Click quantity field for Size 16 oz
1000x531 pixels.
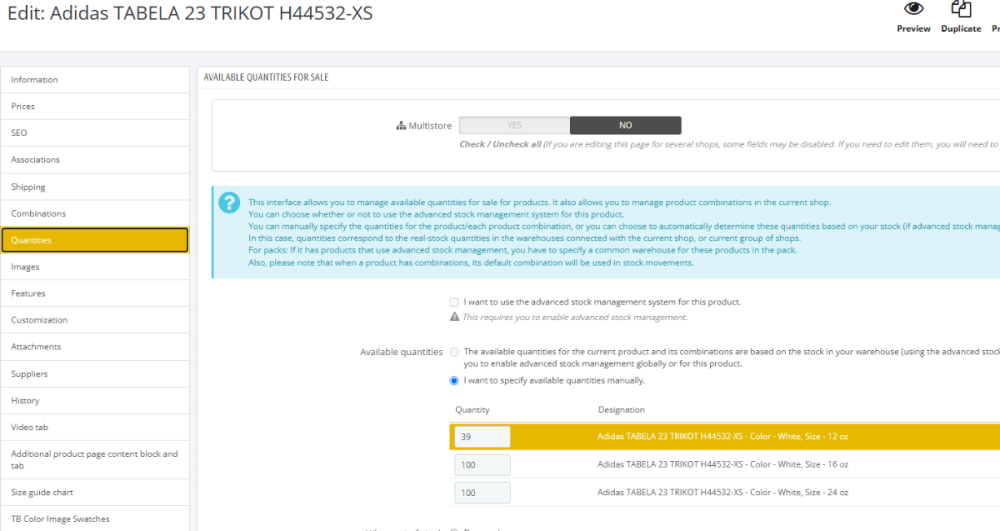[x=482, y=465]
